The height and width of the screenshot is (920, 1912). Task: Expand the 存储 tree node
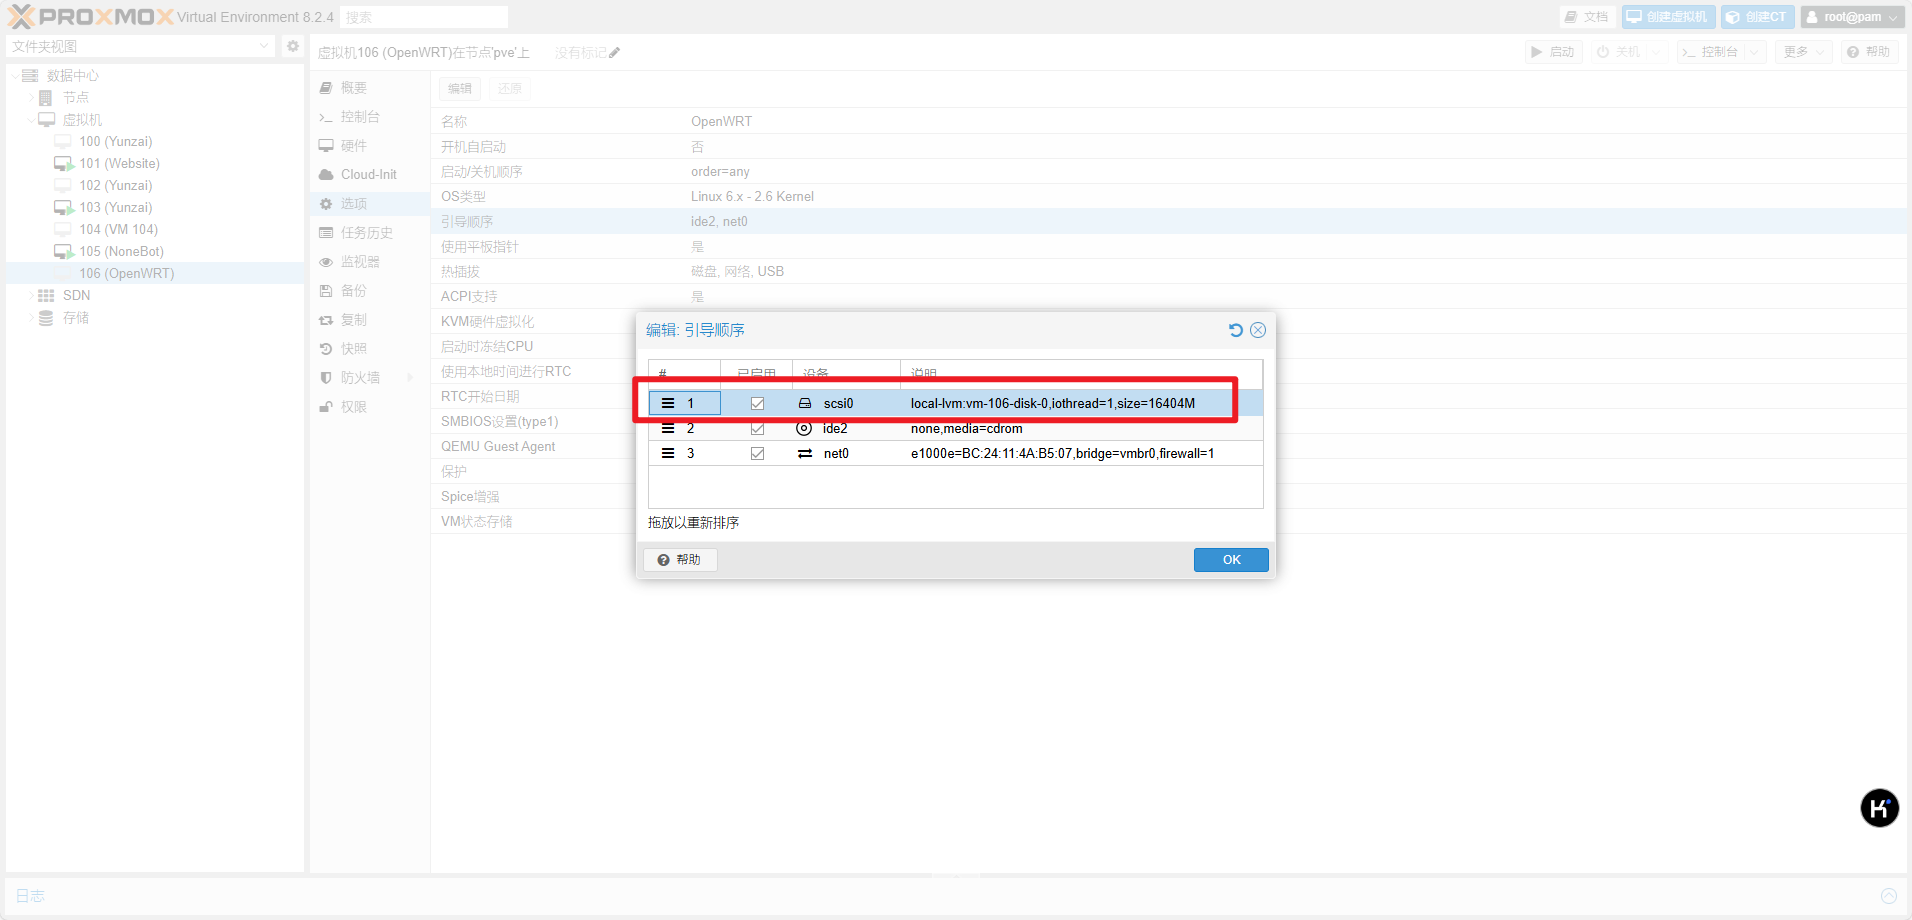click(31, 318)
